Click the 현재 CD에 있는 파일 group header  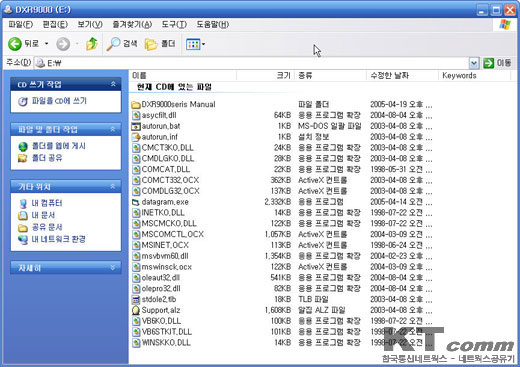[174, 87]
